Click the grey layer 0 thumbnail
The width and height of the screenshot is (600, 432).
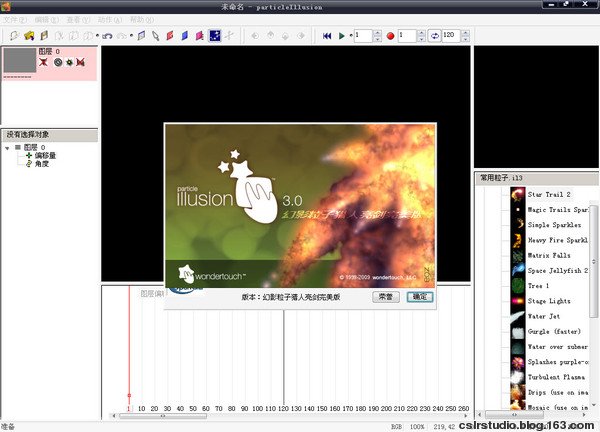(x=20, y=60)
